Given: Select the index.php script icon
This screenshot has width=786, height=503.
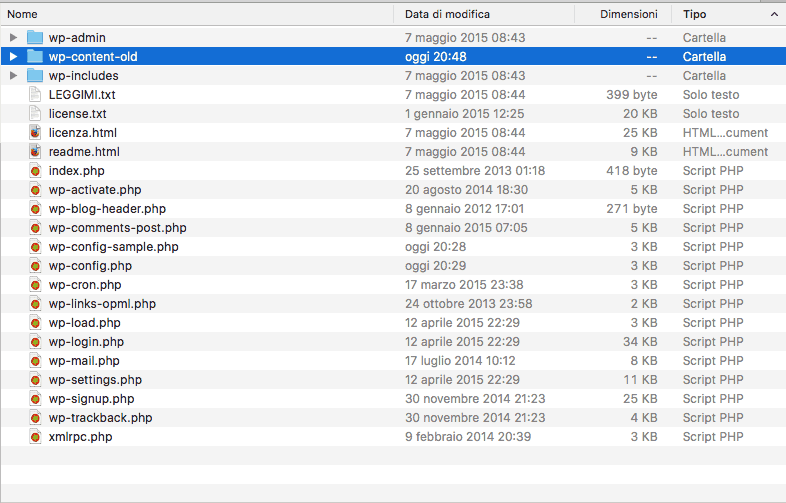Looking at the screenshot, I should point(35,170).
